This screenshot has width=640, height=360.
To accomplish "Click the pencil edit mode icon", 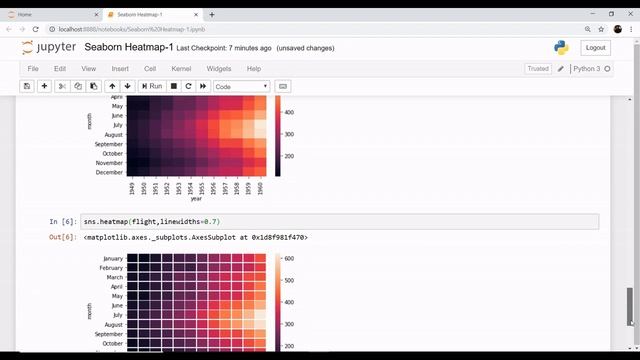I will click(561, 69).
